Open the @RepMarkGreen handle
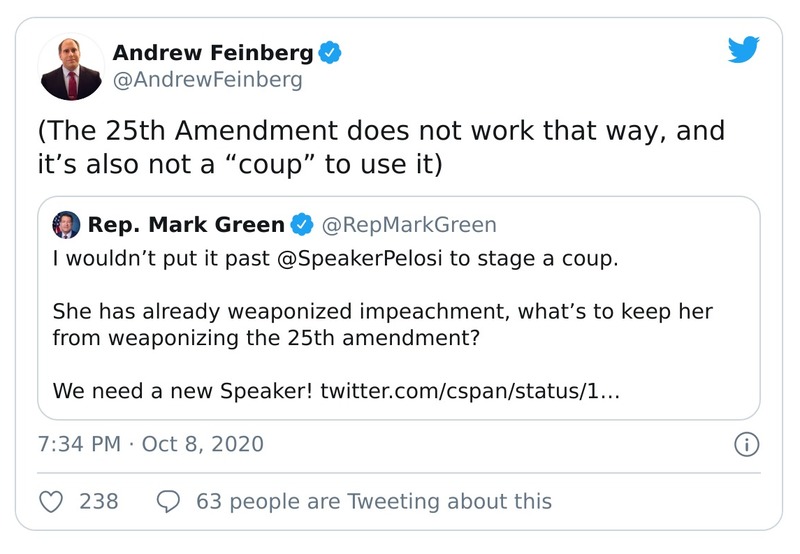The image size is (800, 554). tap(409, 225)
